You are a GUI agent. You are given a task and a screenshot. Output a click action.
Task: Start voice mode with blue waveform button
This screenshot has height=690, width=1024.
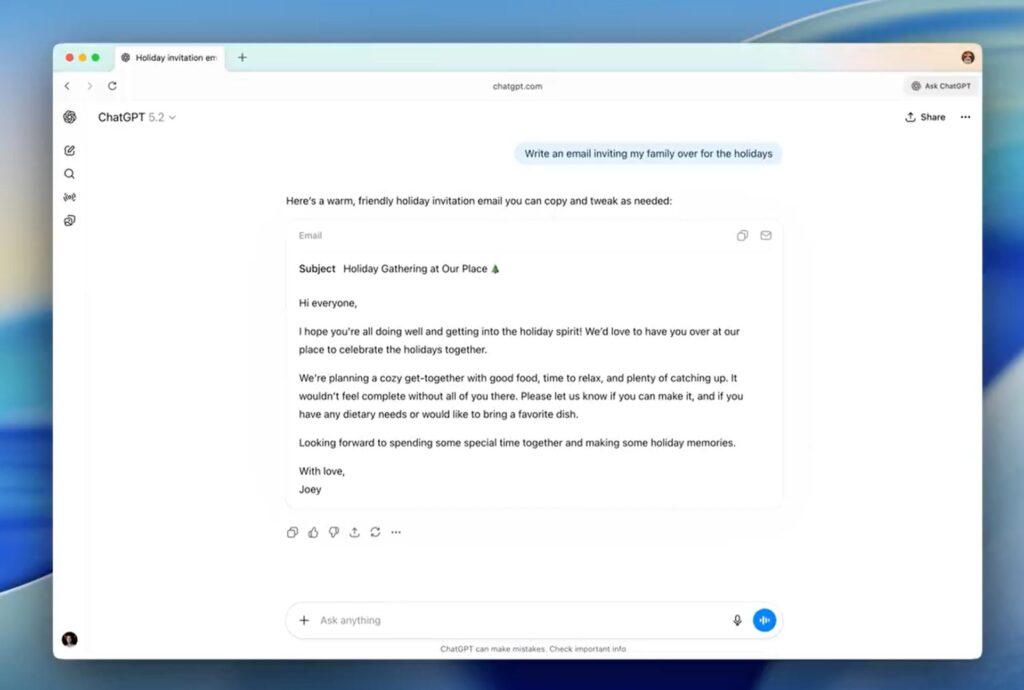click(x=764, y=620)
